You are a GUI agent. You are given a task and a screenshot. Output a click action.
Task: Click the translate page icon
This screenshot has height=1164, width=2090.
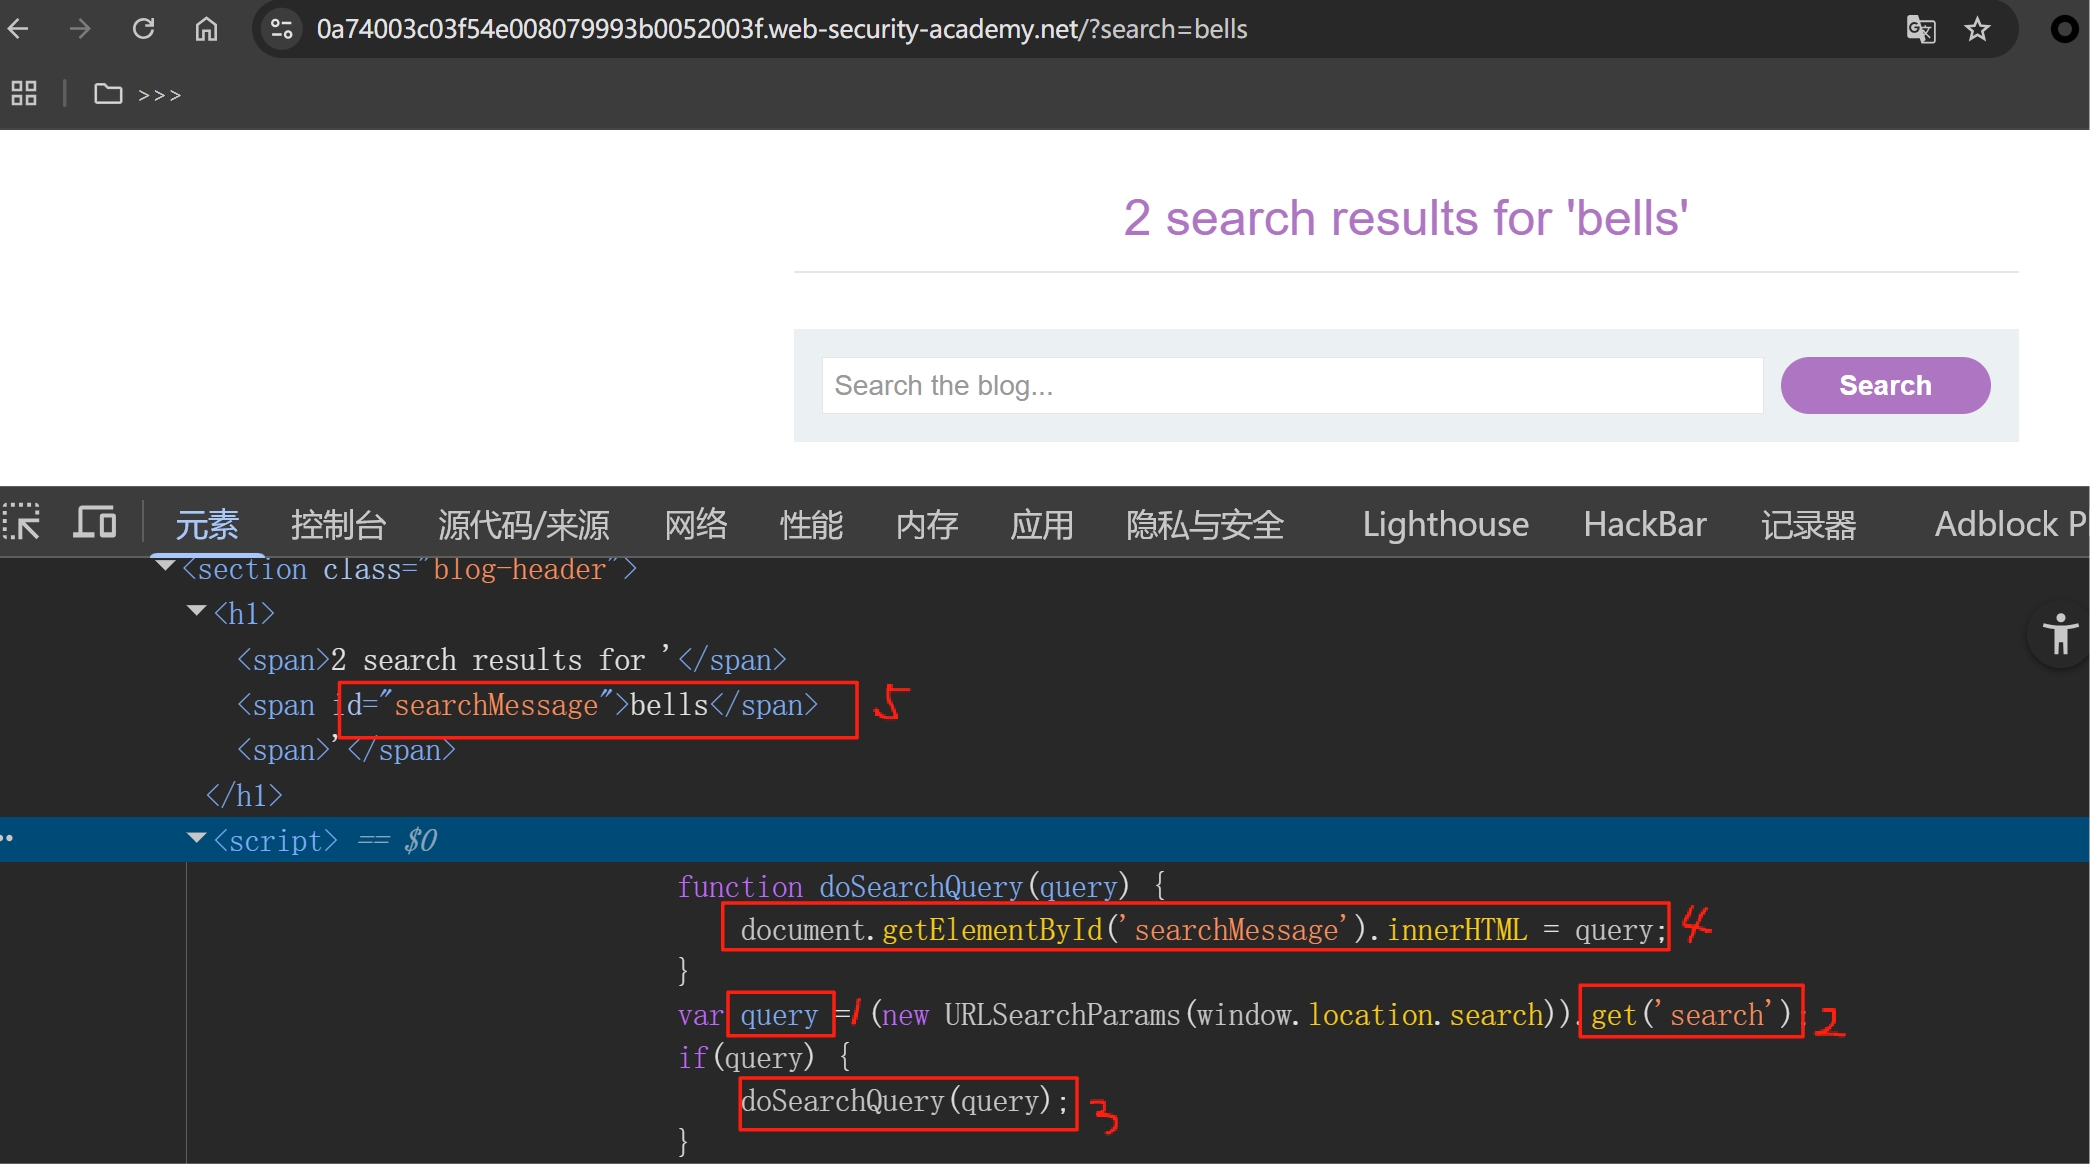click(x=1920, y=29)
